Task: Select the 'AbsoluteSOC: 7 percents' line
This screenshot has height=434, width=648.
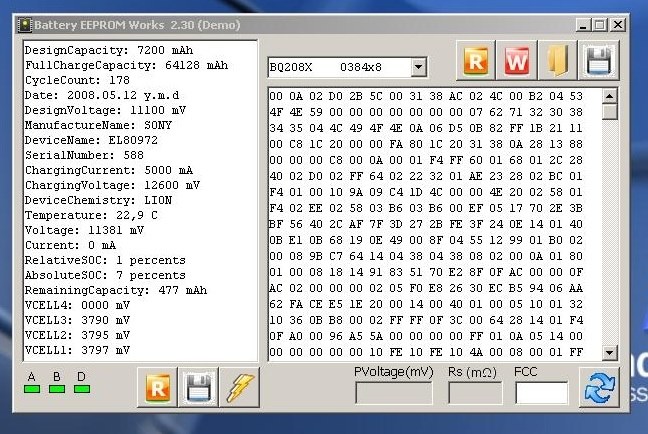Action: 105,275
